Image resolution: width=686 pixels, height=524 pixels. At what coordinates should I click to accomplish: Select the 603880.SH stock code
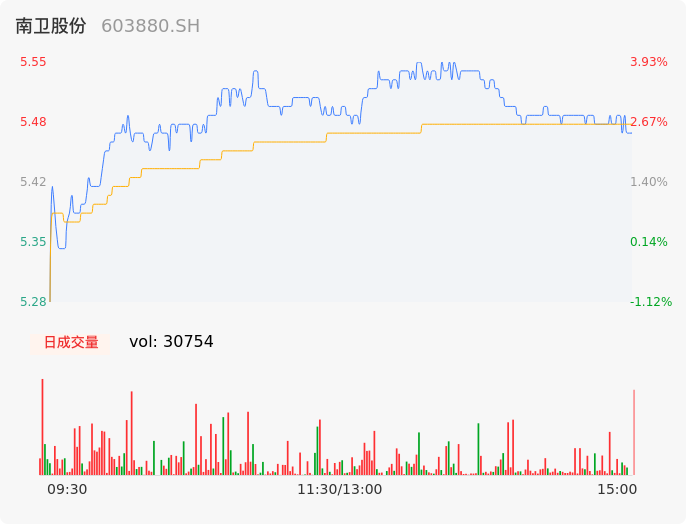tap(150, 26)
